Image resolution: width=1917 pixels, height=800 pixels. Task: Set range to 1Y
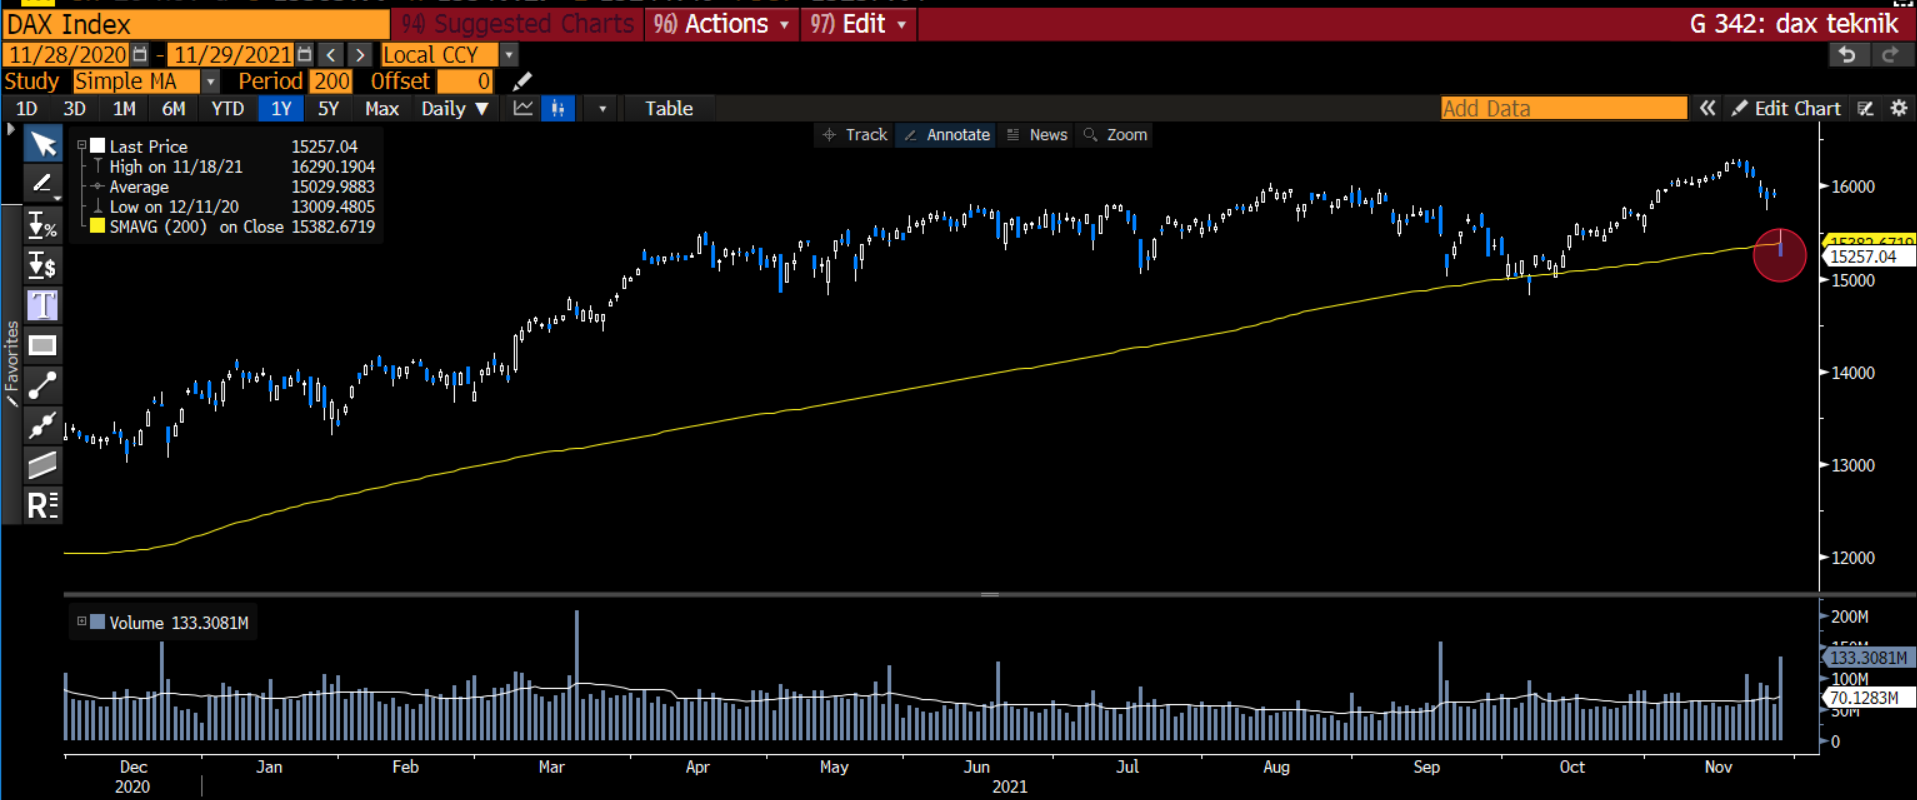click(281, 108)
